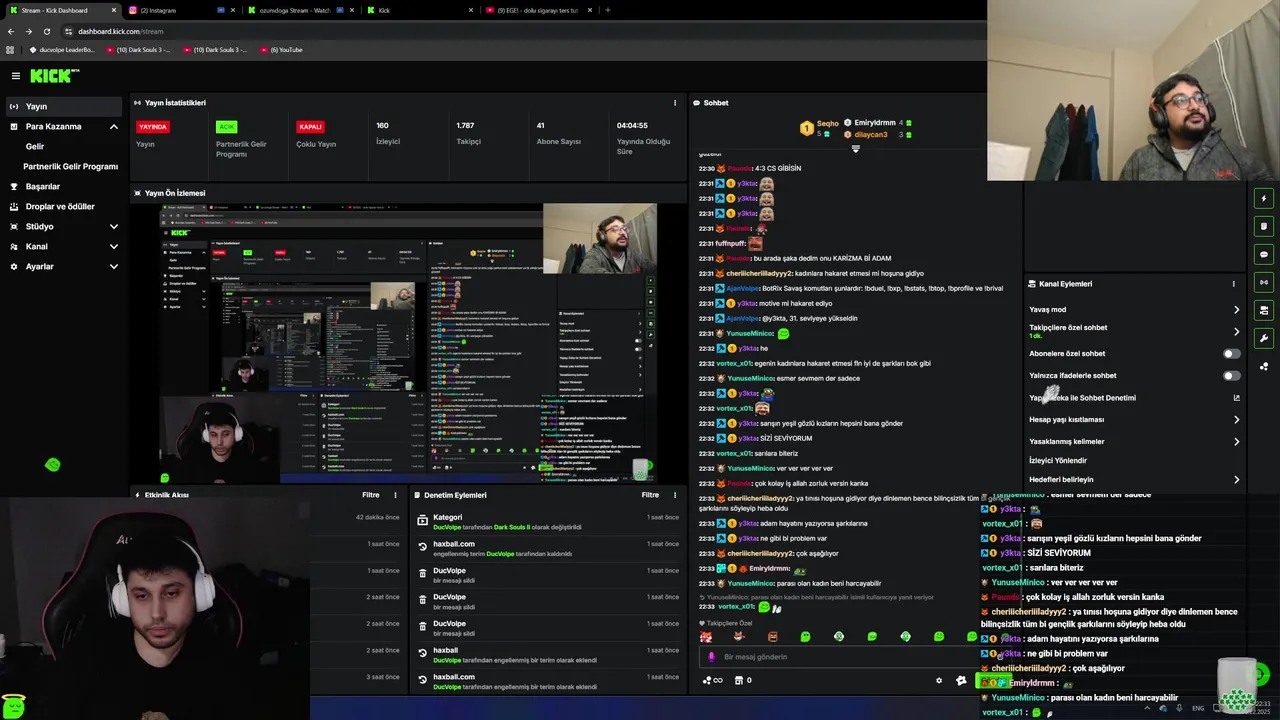Click the haxball.com moderation log entry
Screen dimensions: 1280x720
[x=548, y=549]
